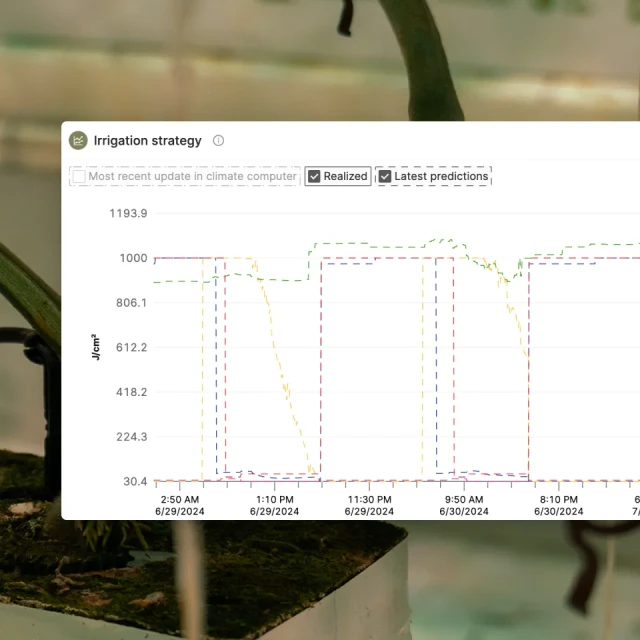Click the 612.2 y-axis tick label
Viewport: 640px width, 640px height.
click(x=131, y=347)
